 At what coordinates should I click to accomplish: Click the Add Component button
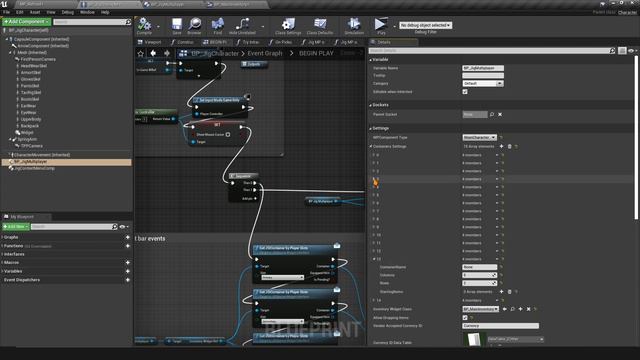[27, 22]
